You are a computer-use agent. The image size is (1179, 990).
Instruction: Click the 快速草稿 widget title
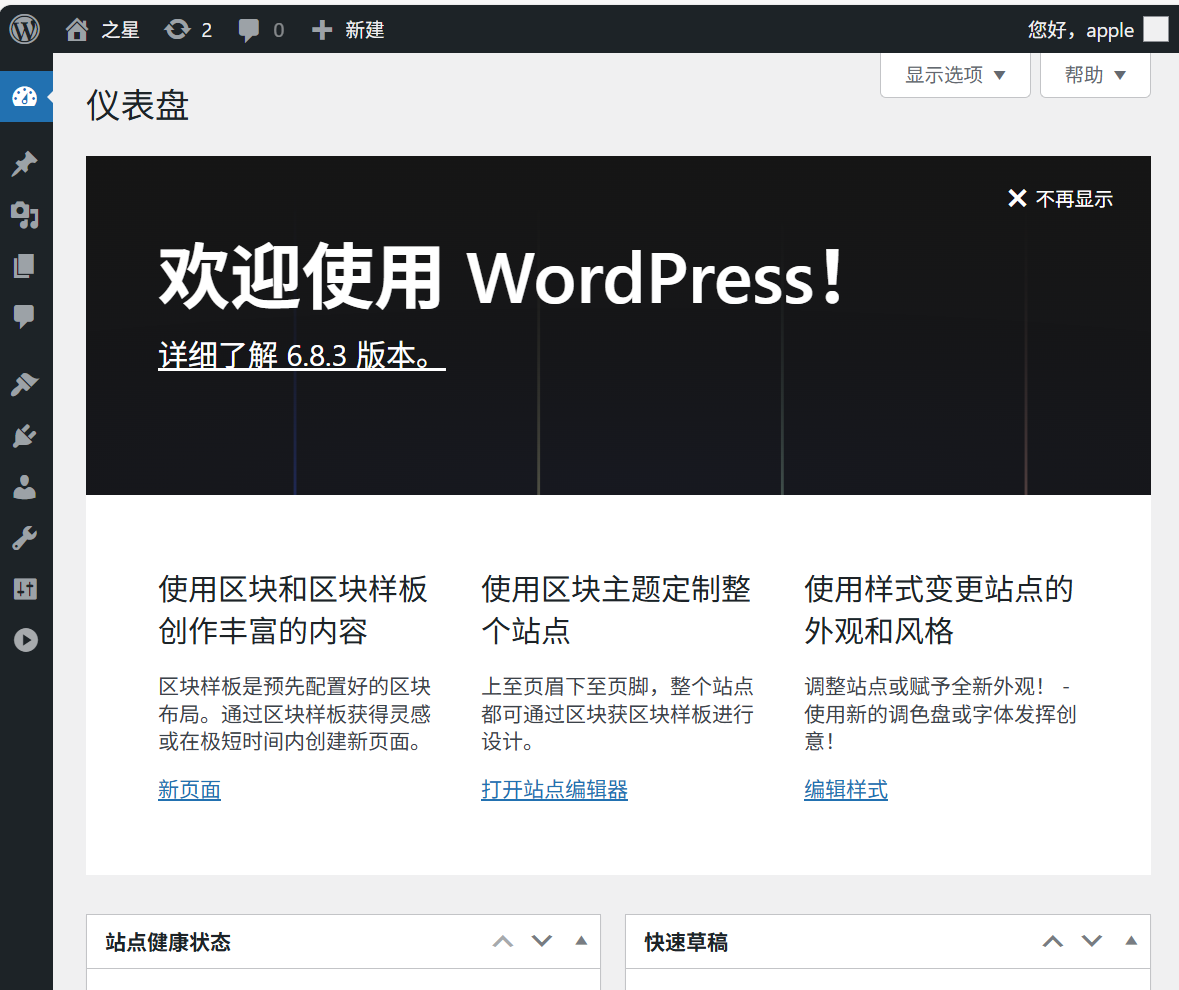coord(686,942)
